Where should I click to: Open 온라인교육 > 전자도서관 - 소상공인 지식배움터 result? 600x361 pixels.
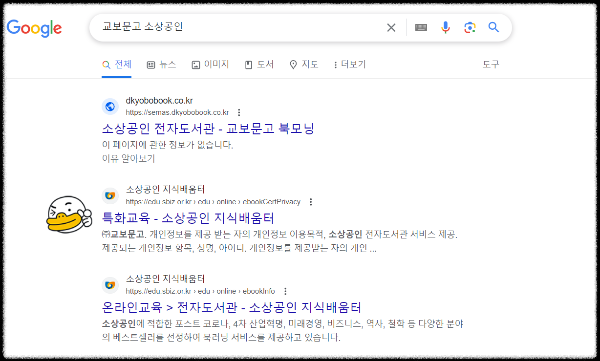pos(232,307)
